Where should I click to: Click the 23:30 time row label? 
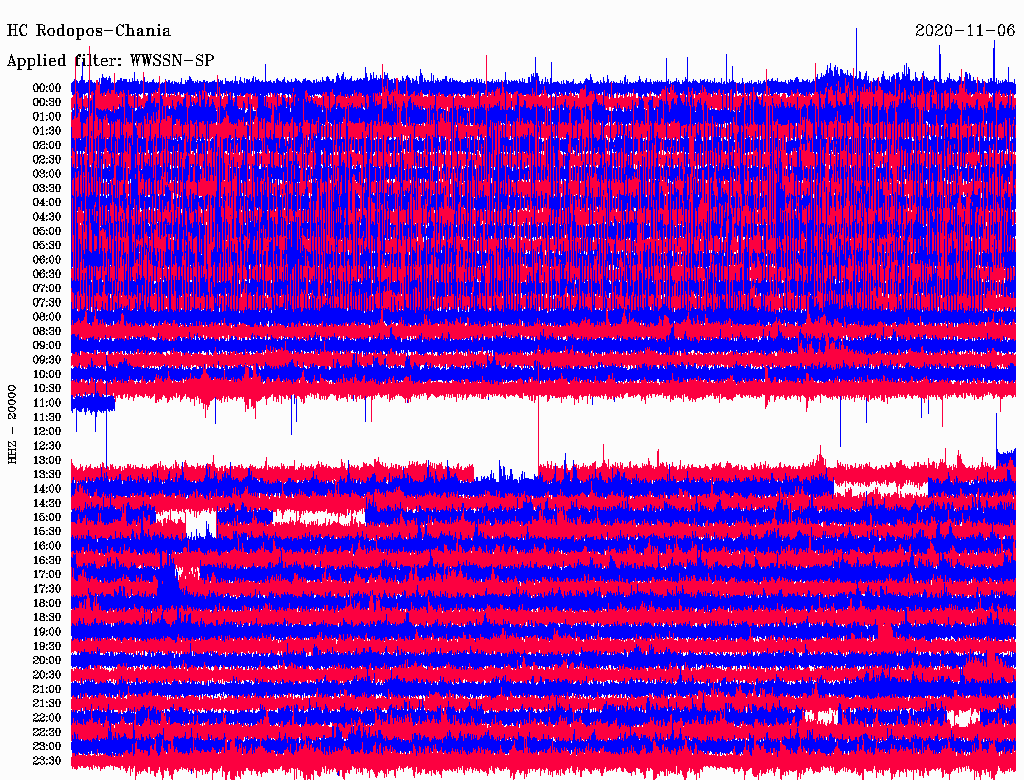[47, 761]
